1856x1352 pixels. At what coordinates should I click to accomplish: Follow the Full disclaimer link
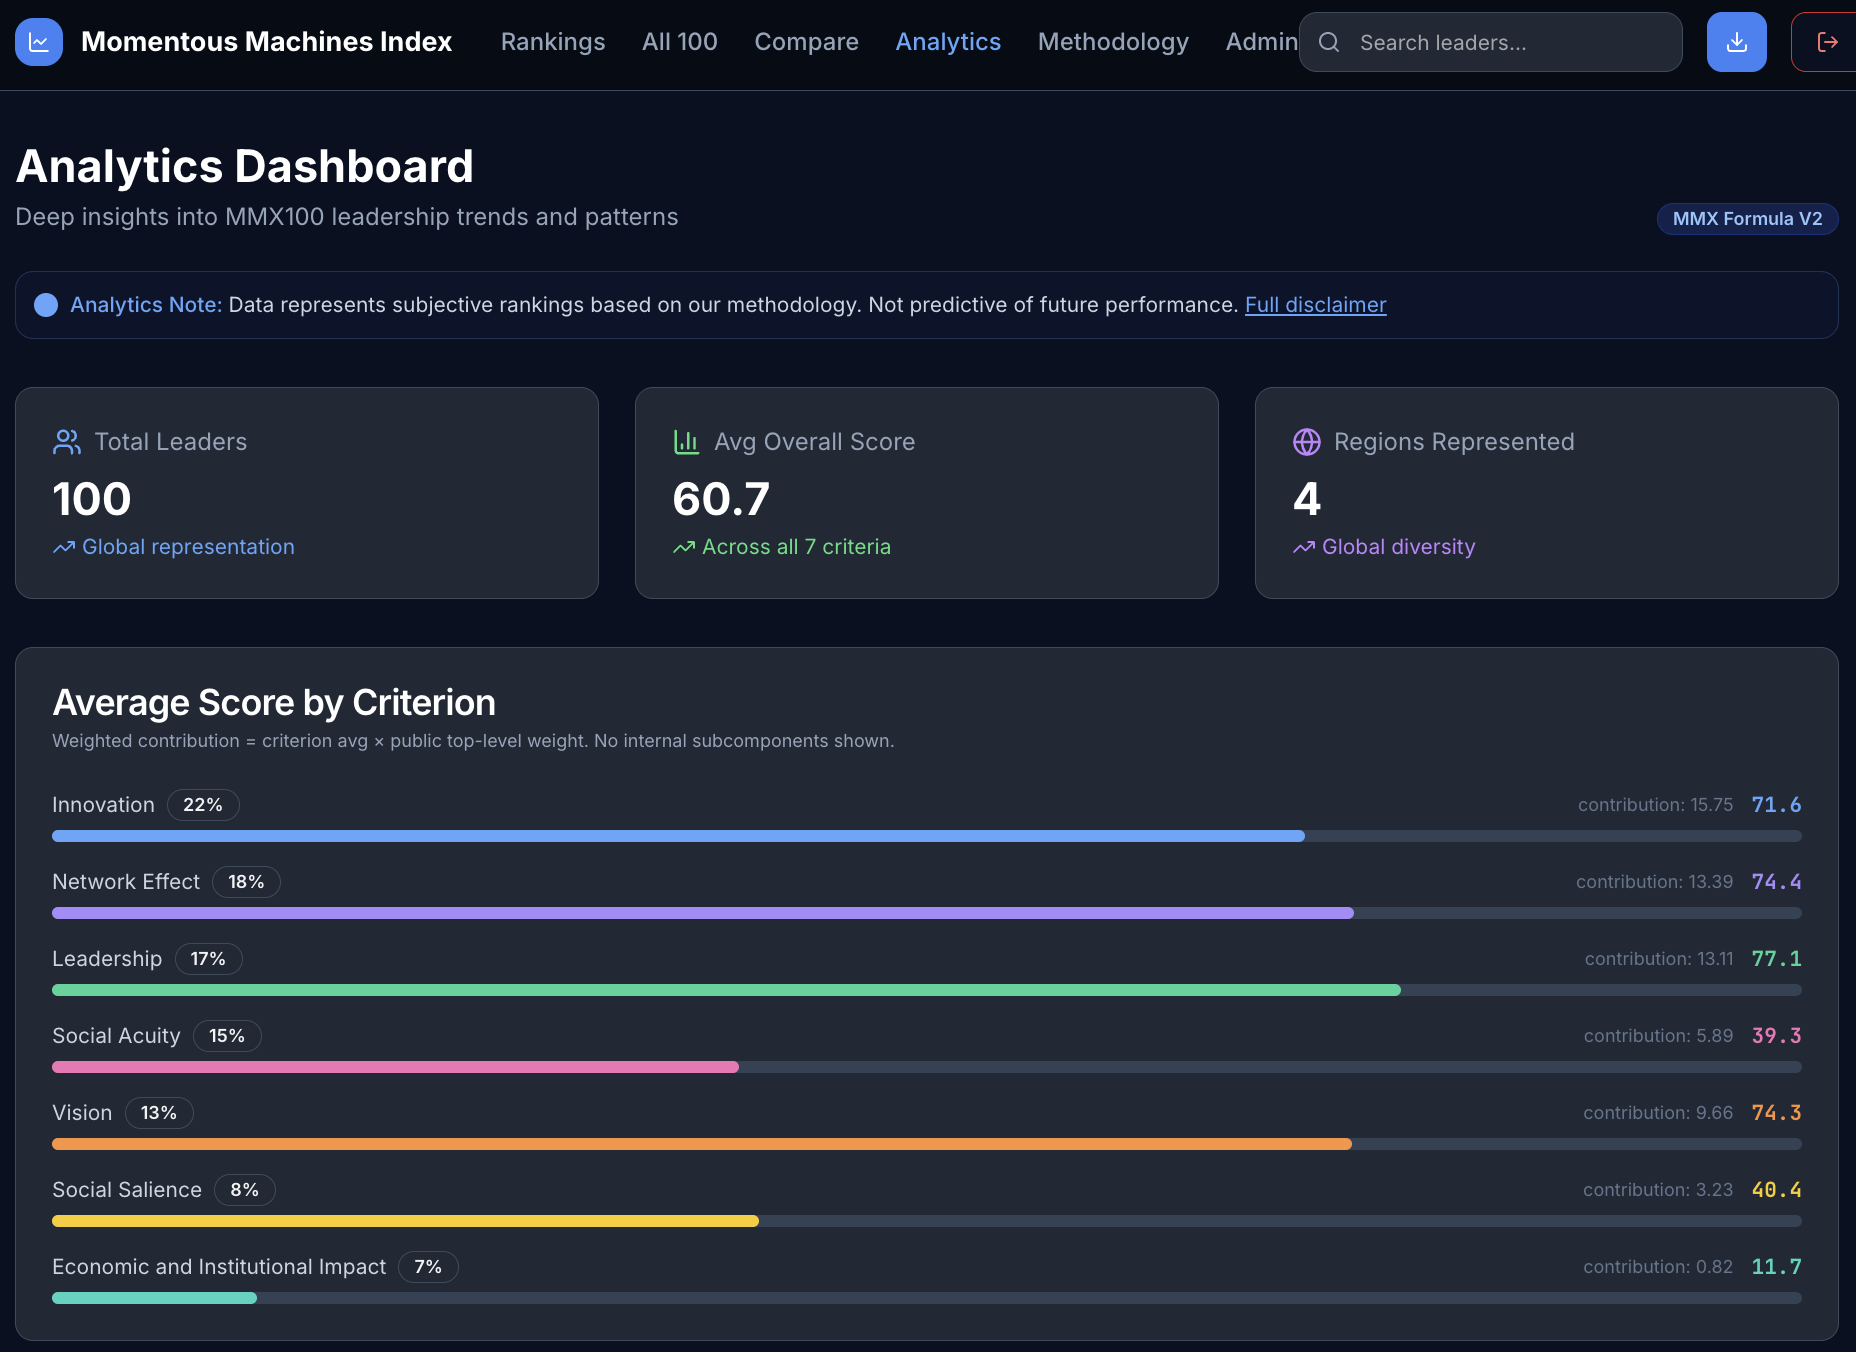tap(1315, 305)
